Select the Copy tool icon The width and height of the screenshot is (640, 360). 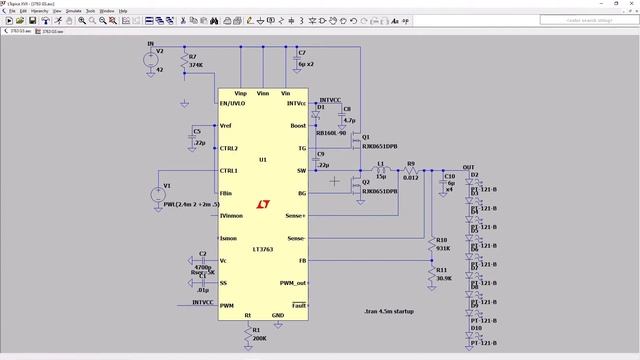coord(193,20)
